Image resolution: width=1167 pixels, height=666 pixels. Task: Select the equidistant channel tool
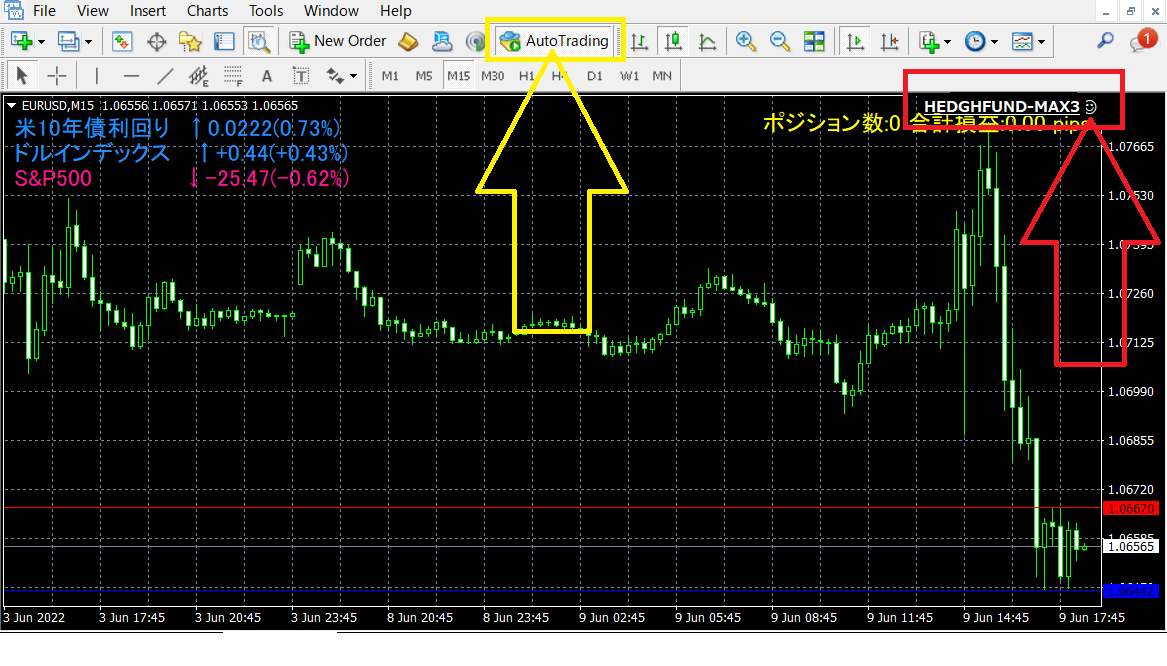(199, 76)
